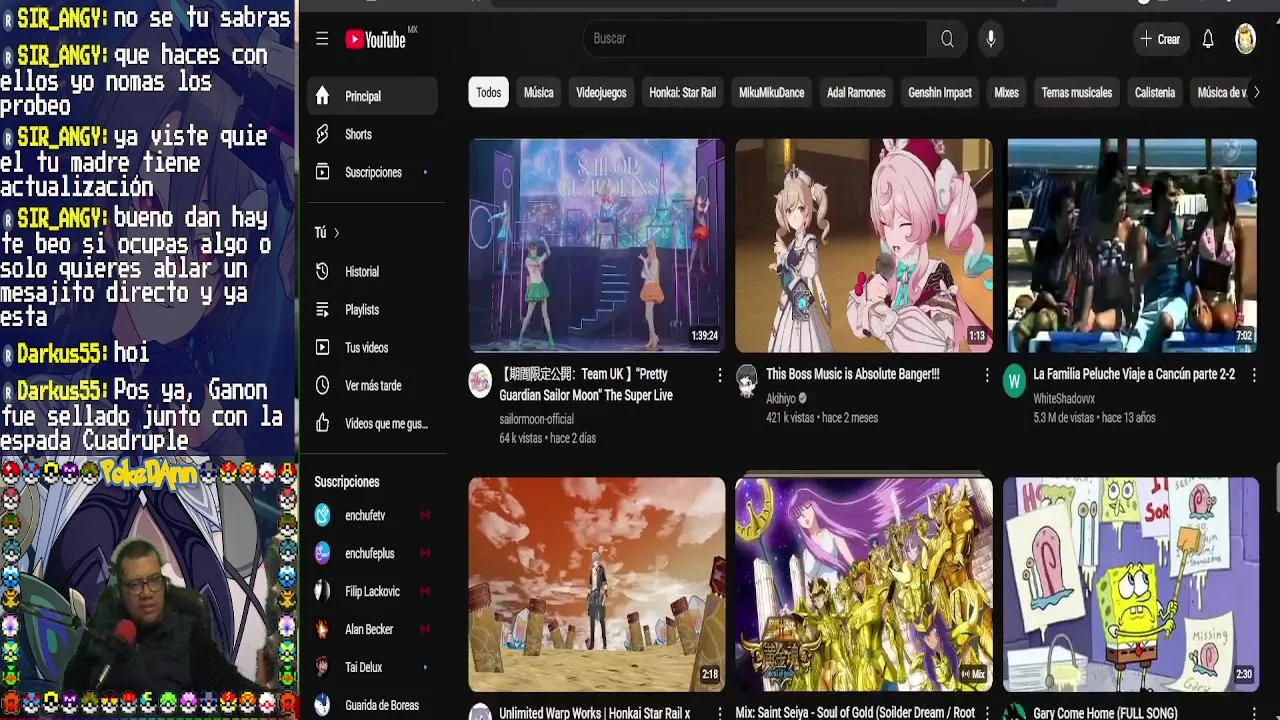Open sailormoon-official channel avatar
The width and height of the screenshot is (1280, 720).
480,381
